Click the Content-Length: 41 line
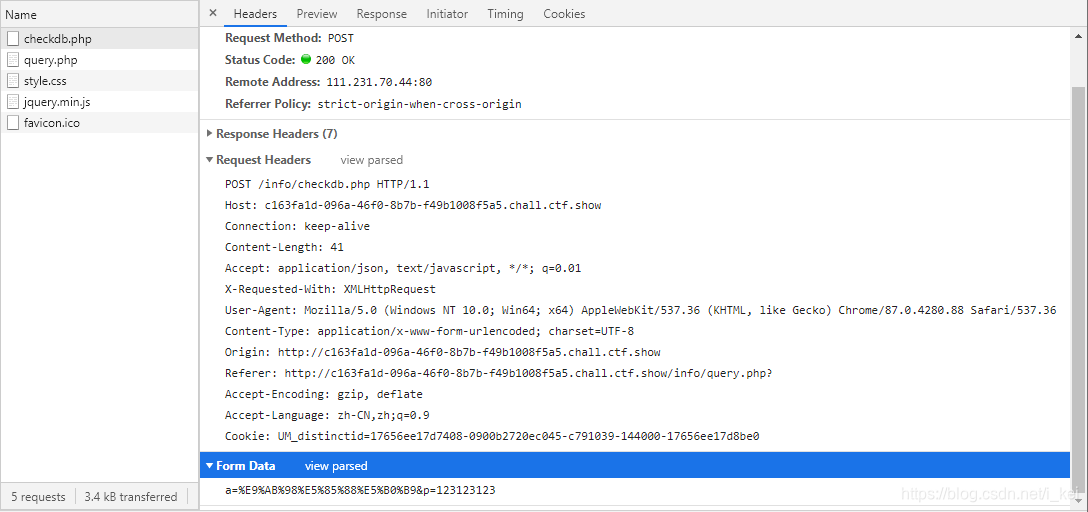 tap(284, 247)
